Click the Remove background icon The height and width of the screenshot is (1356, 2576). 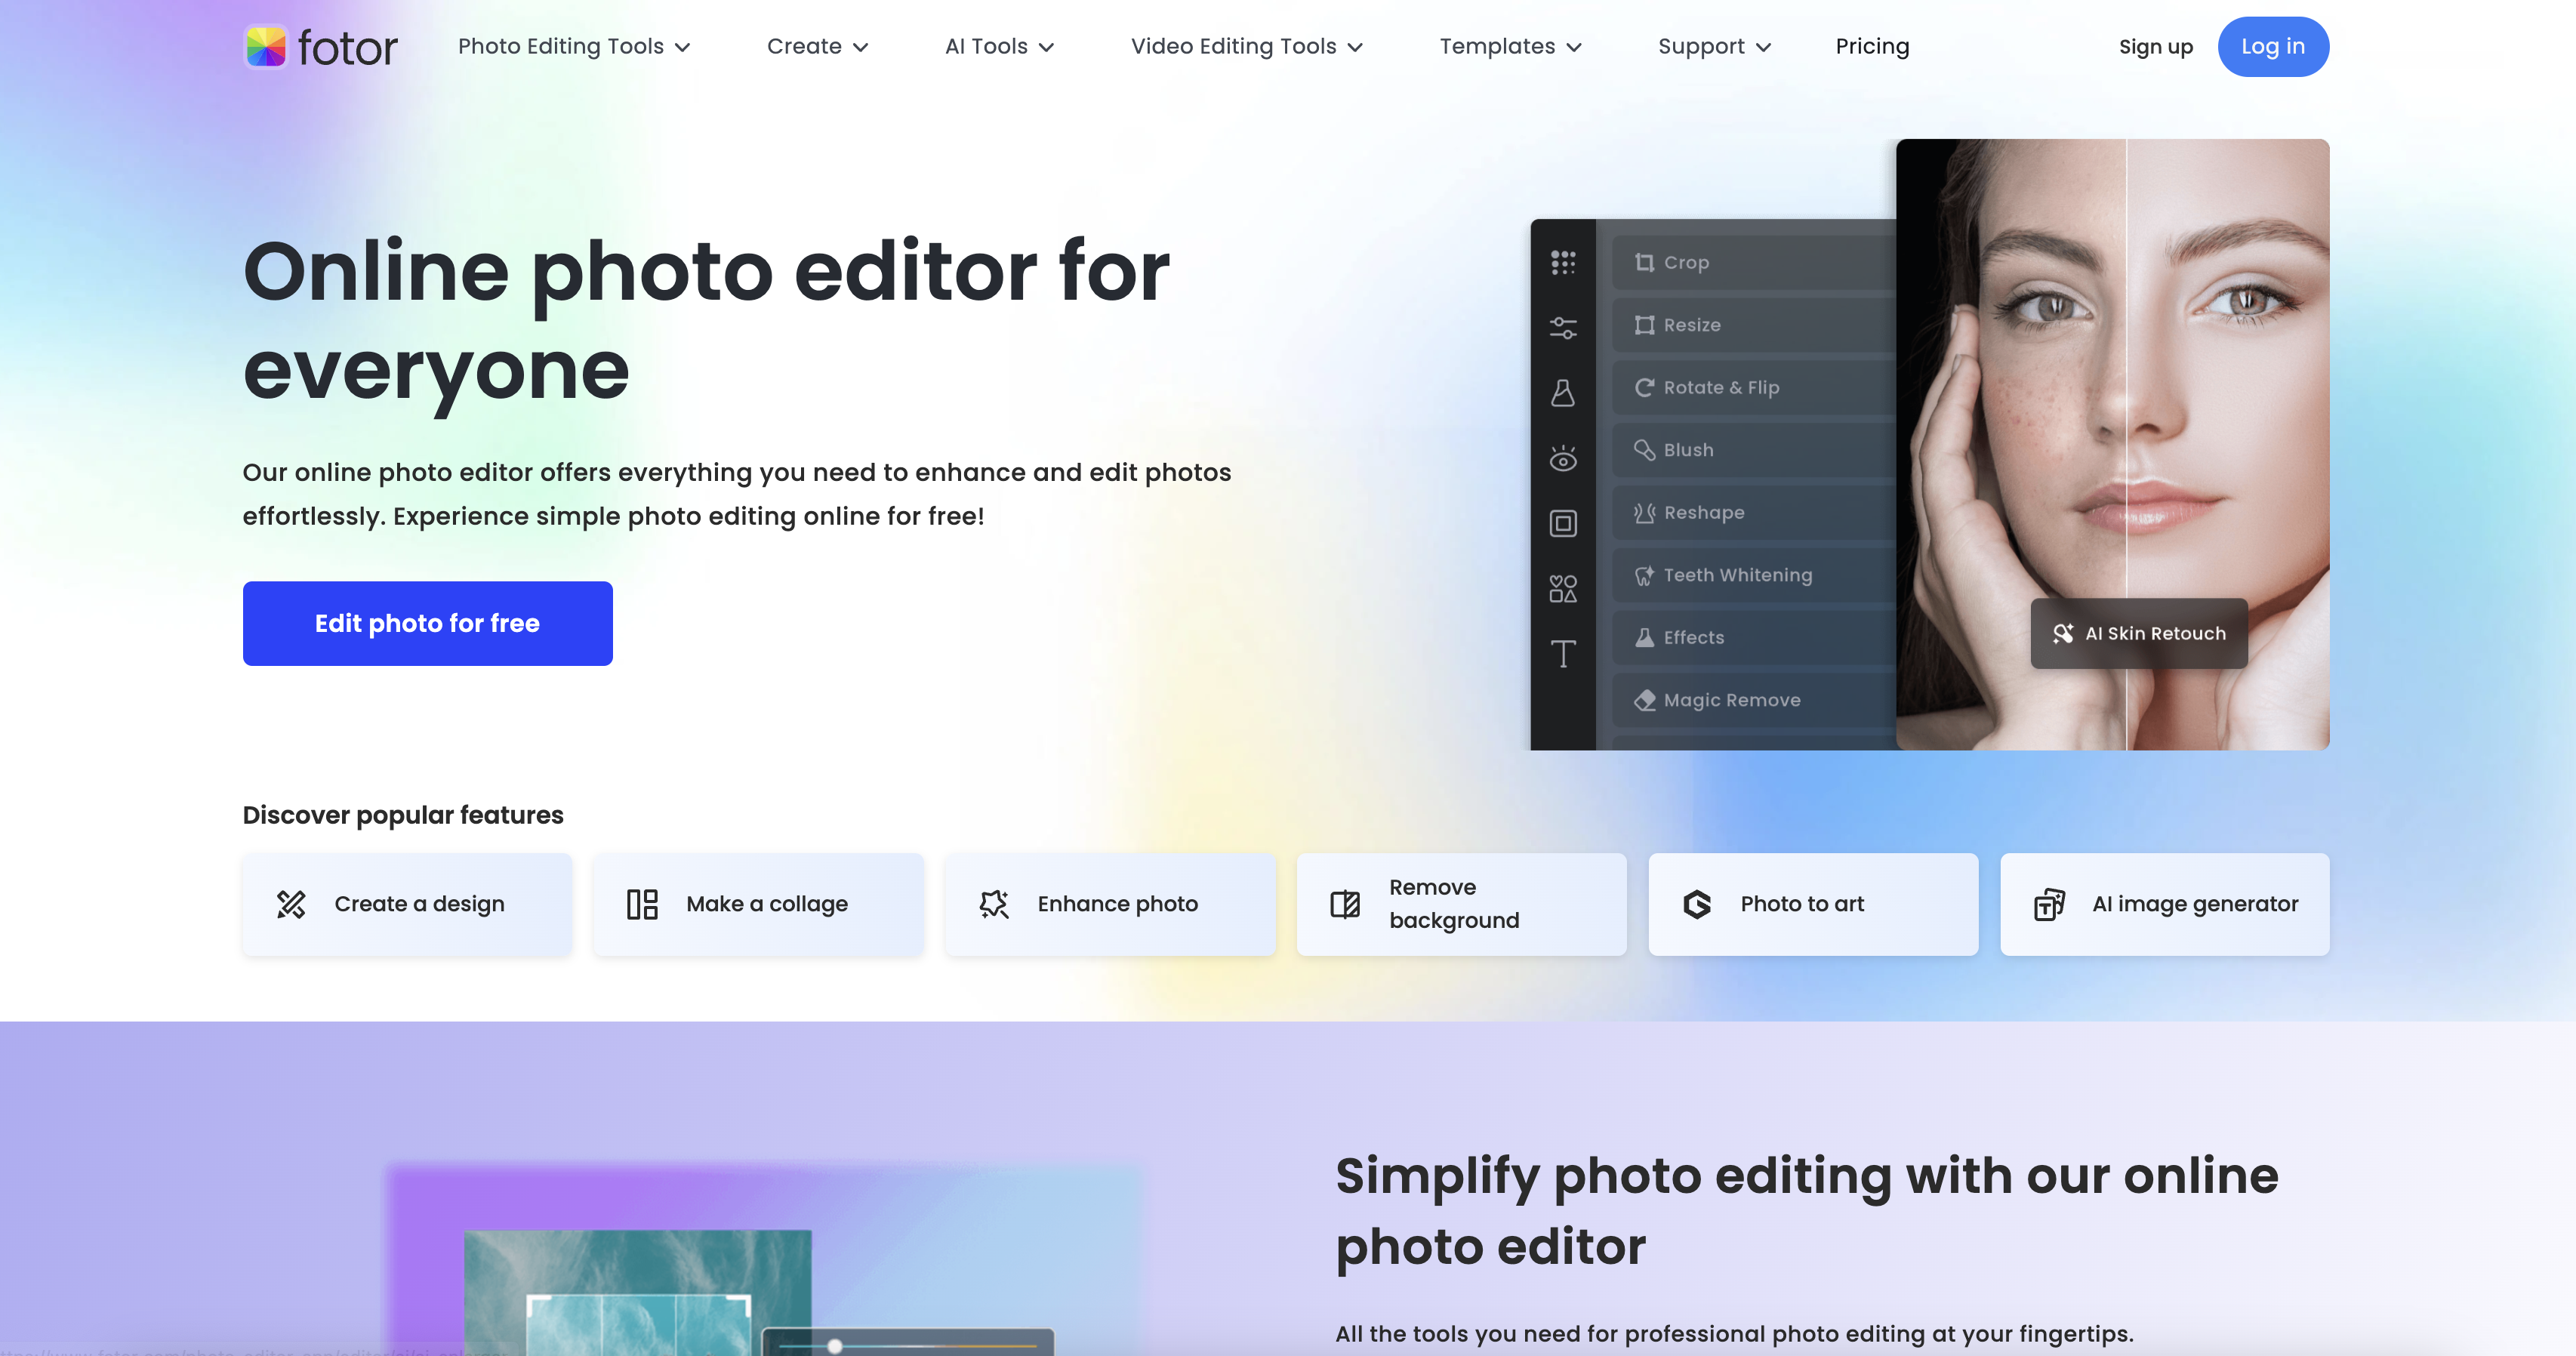point(1345,904)
